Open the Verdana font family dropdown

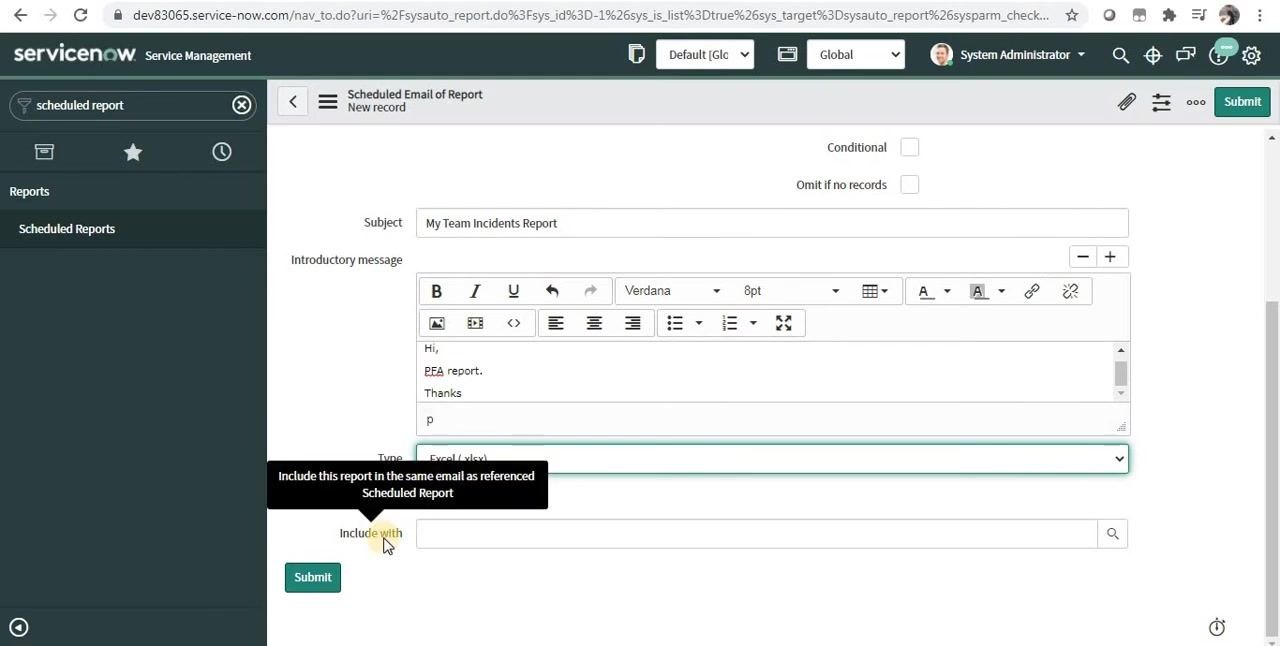[672, 291]
